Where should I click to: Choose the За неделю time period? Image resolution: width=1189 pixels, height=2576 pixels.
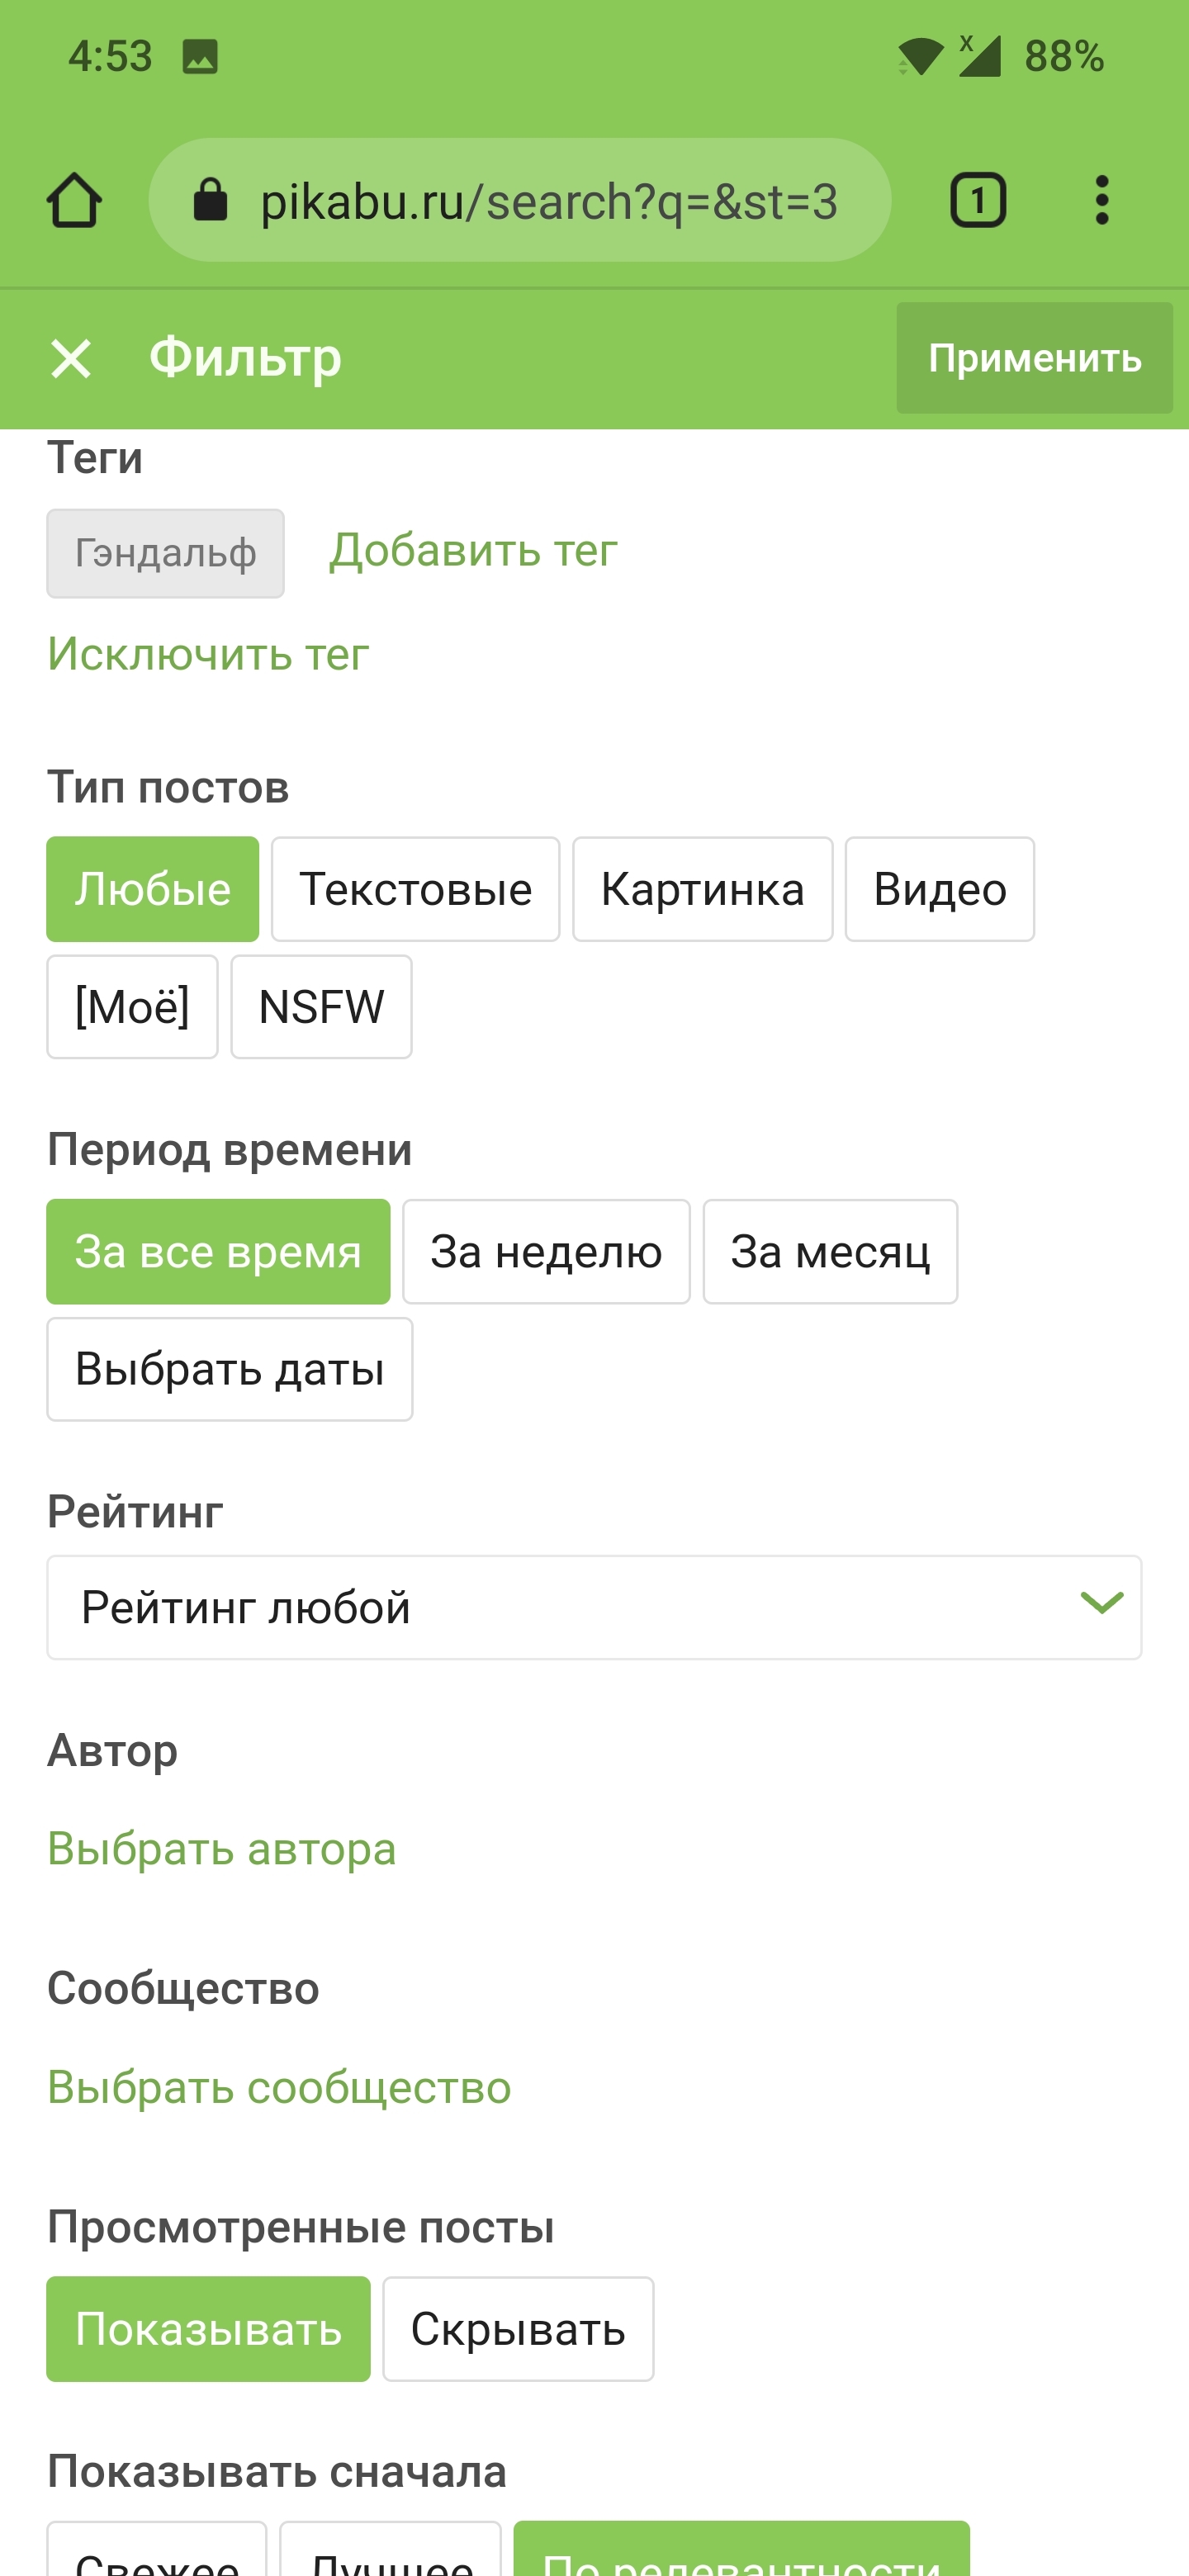pyautogui.click(x=546, y=1251)
